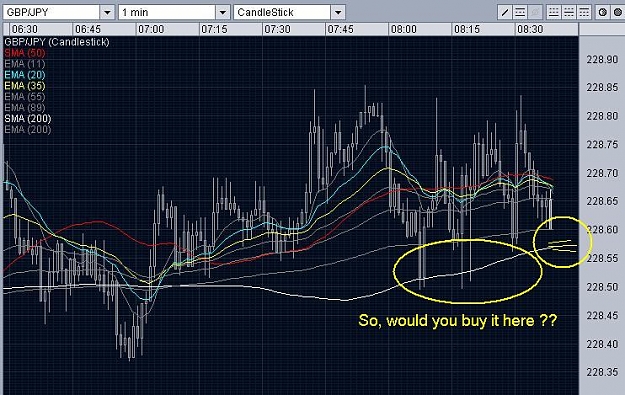Click the 08:30 time axis label
625x395 pixels.
(530, 29)
